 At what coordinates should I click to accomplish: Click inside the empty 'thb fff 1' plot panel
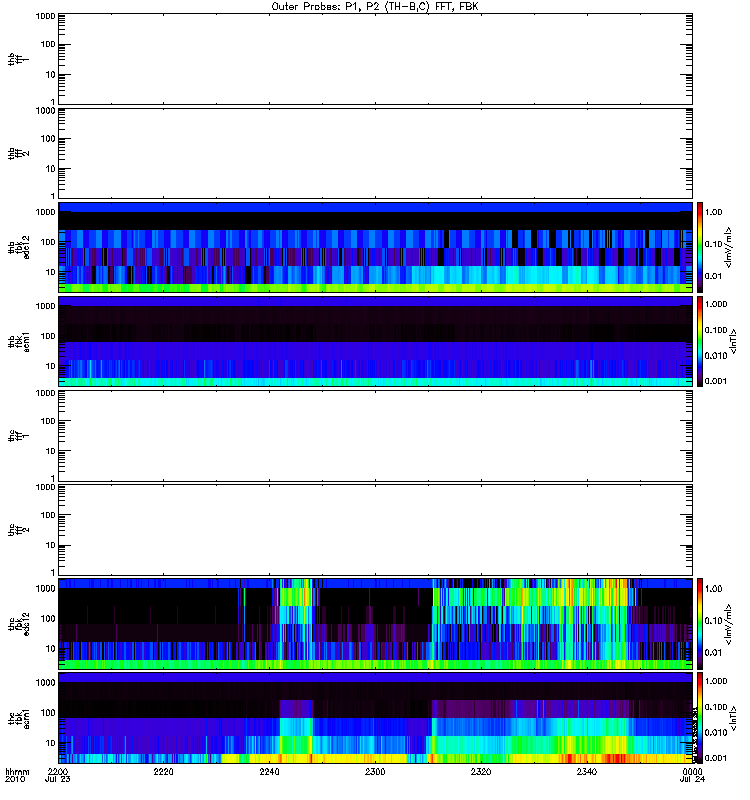point(375,59)
